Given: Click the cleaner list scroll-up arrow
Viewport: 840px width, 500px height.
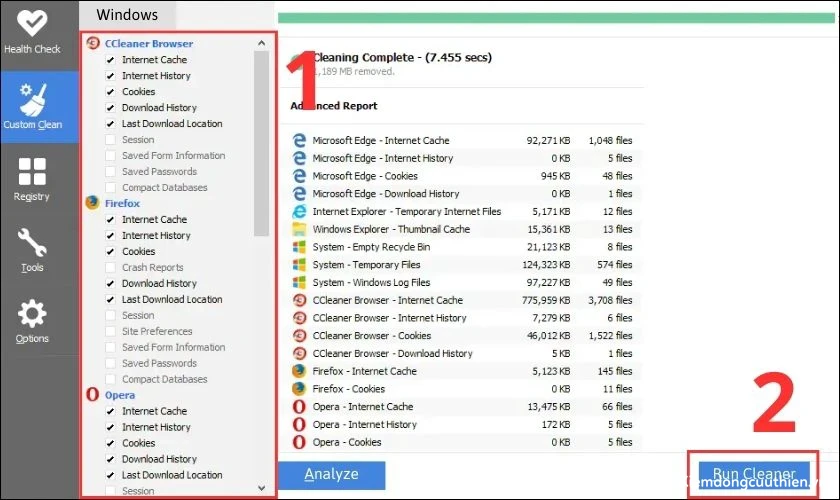Looking at the screenshot, I should [261, 43].
